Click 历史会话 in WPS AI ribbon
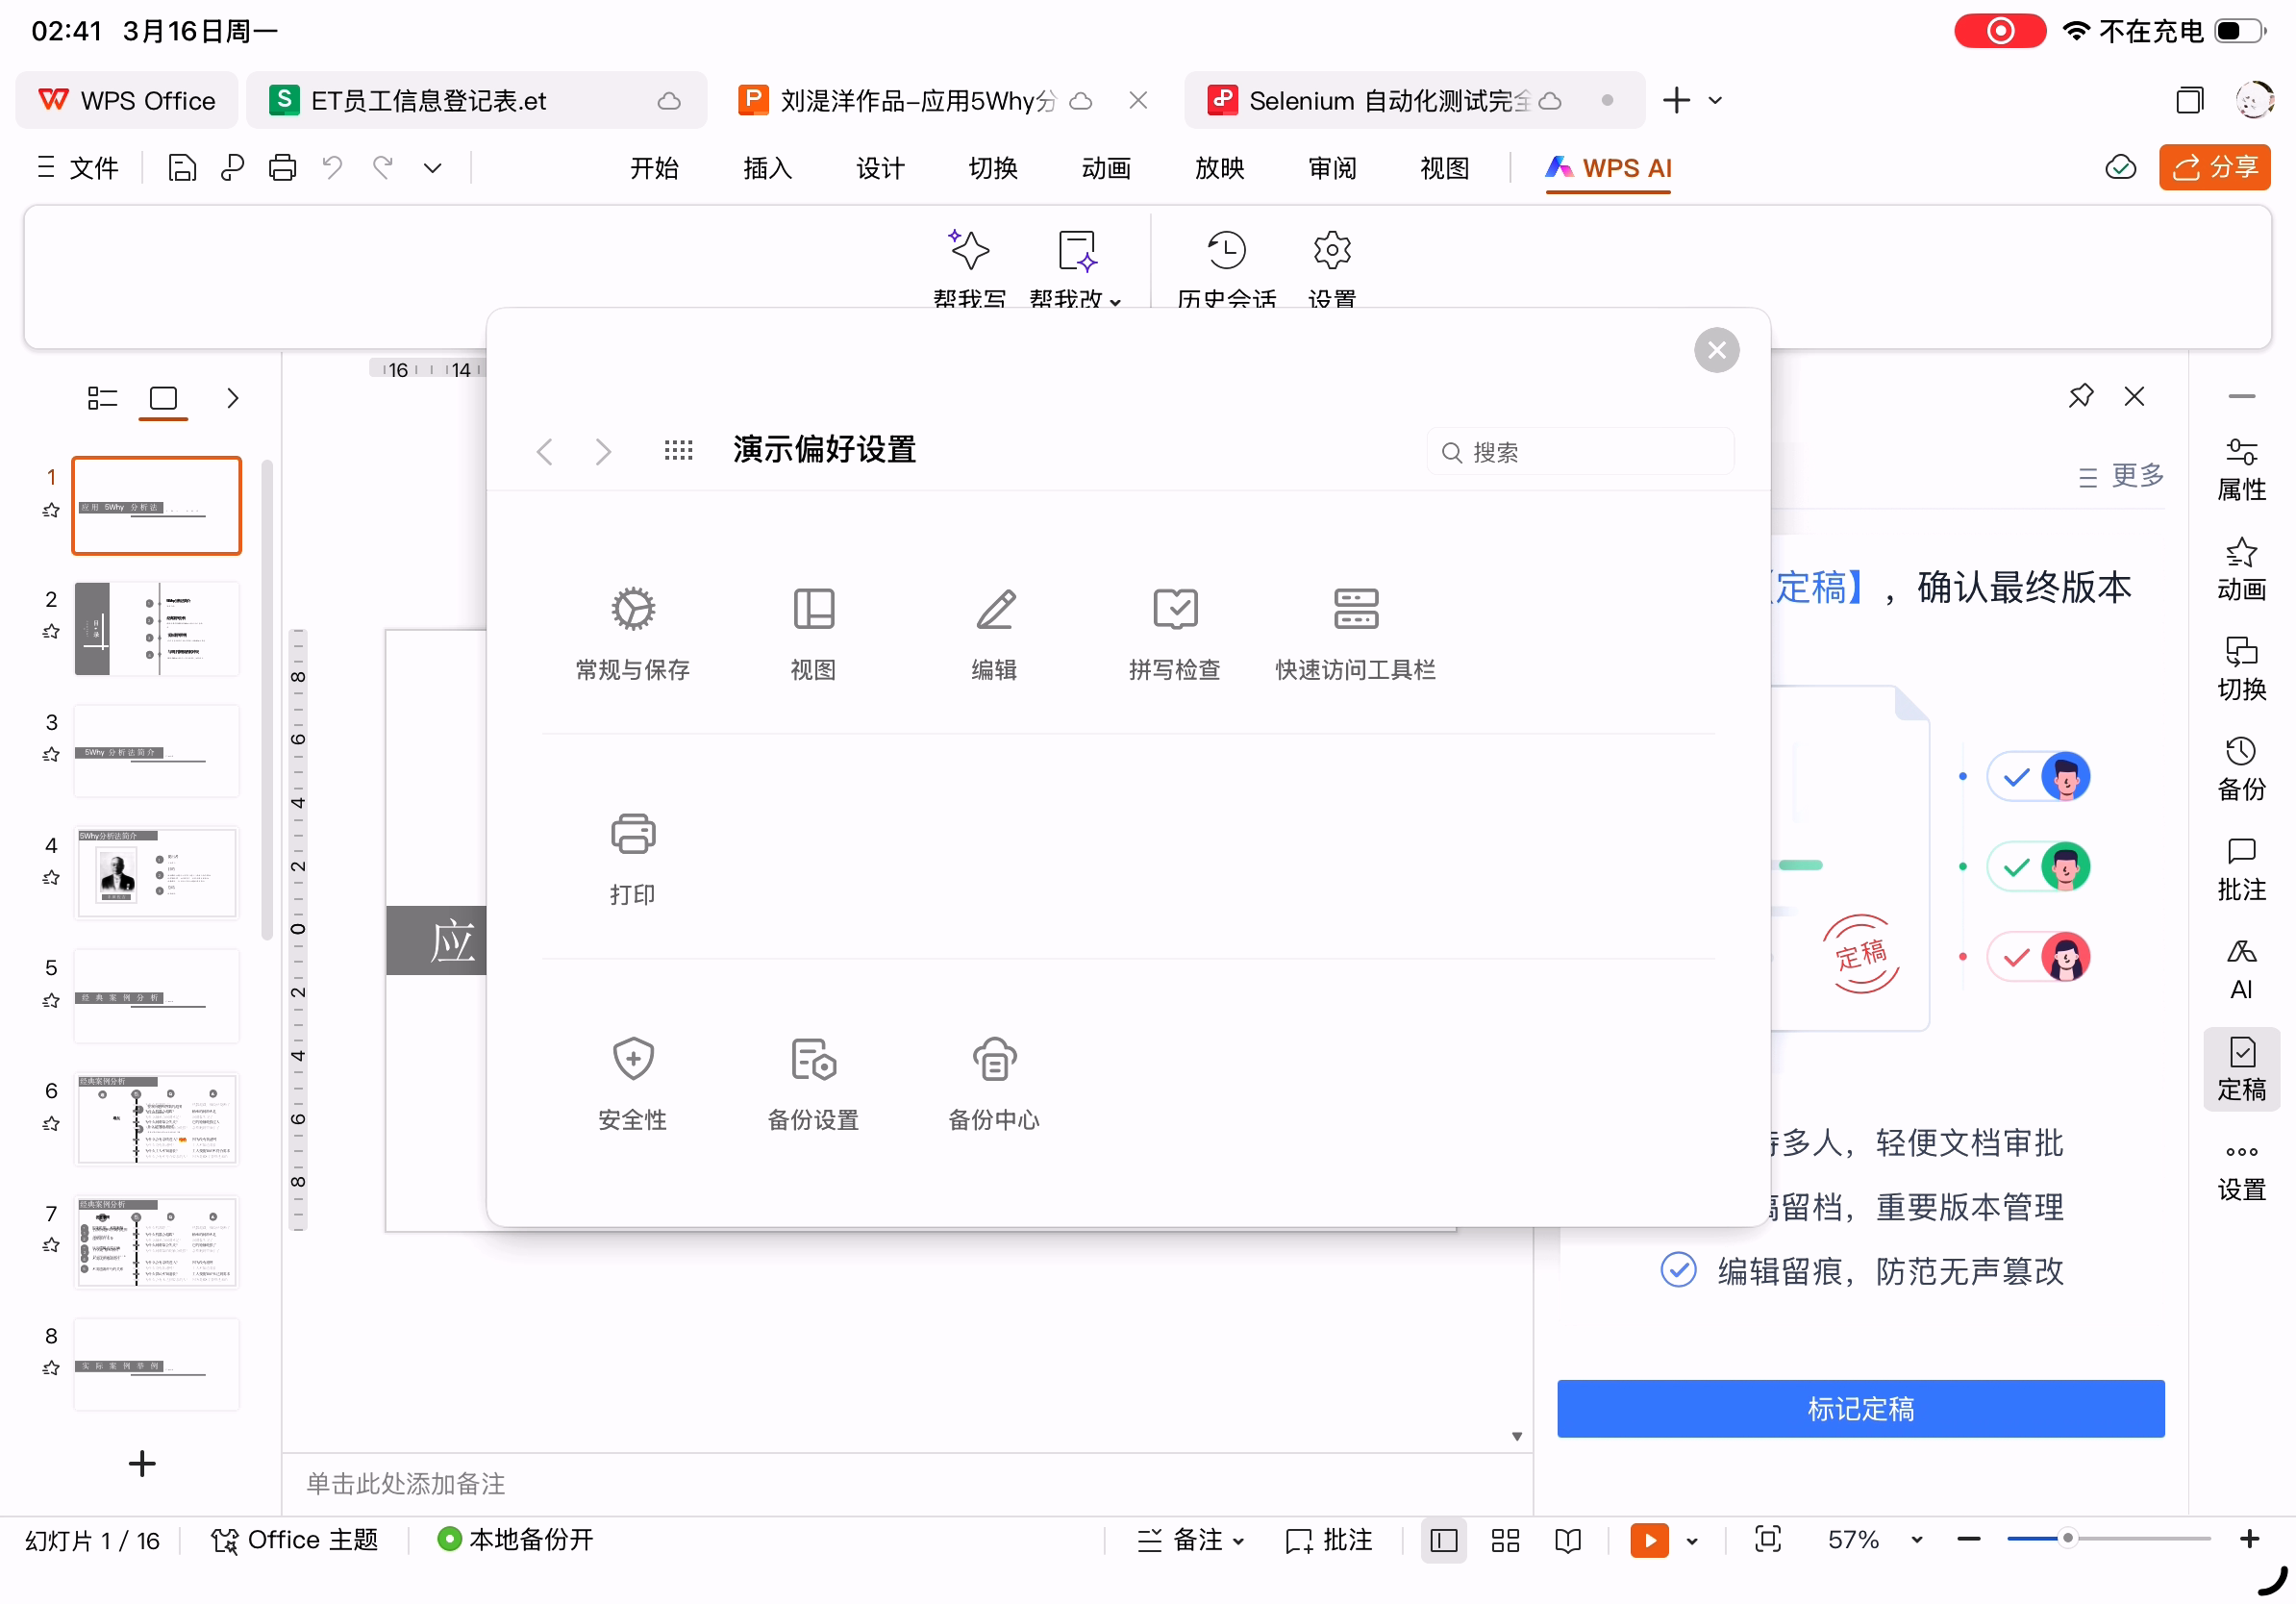This screenshot has width=2296, height=1604. pyautogui.click(x=1227, y=252)
